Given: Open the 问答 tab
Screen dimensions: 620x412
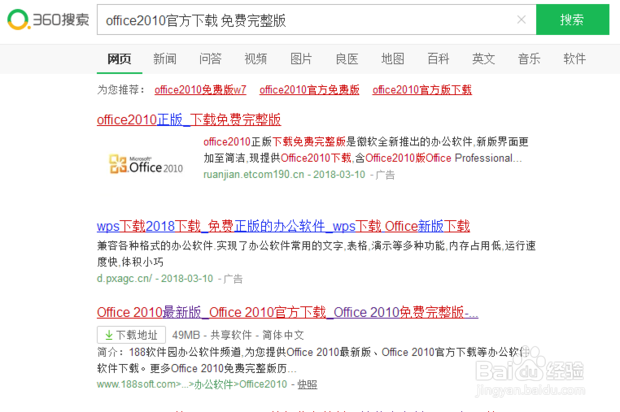Looking at the screenshot, I should [210, 59].
